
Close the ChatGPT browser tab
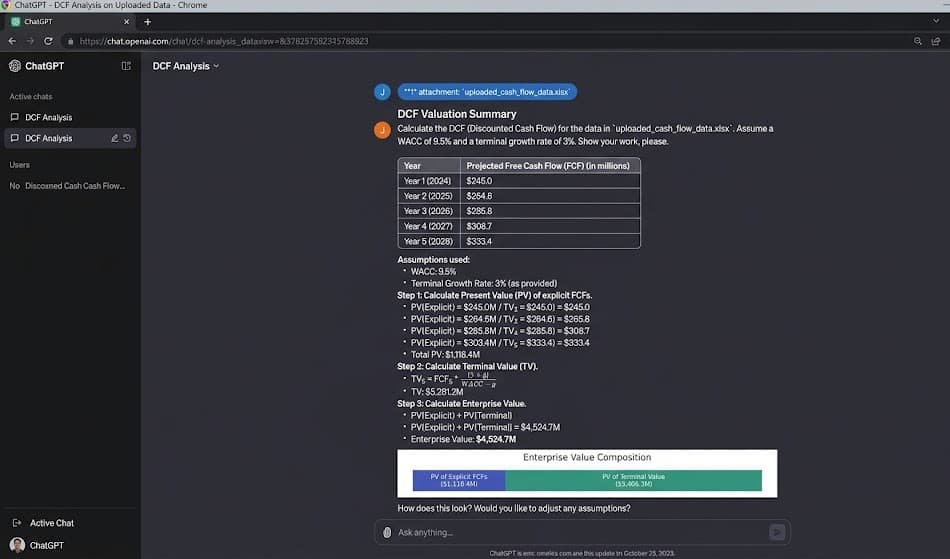click(127, 22)
